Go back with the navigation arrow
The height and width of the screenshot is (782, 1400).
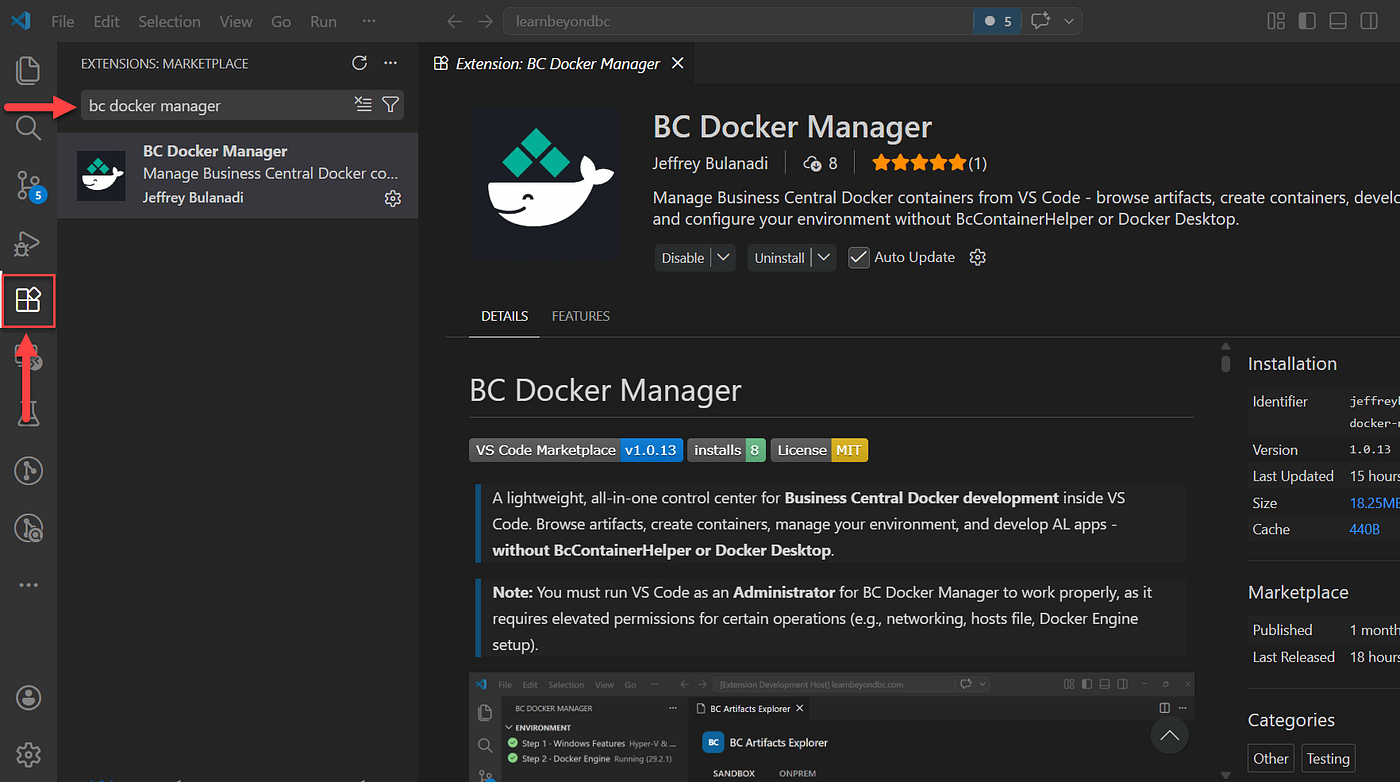click(x=454, y=21)
